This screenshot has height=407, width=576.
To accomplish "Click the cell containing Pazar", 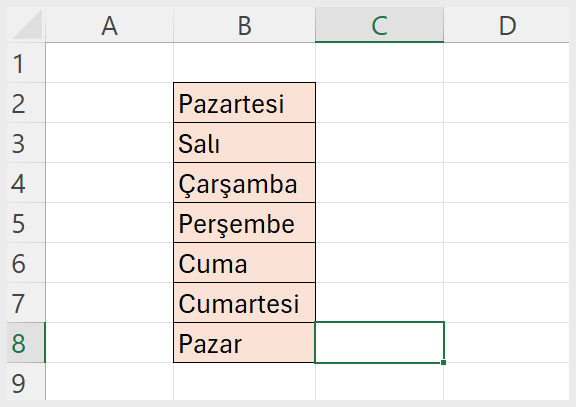I will (x=244, y=343).
